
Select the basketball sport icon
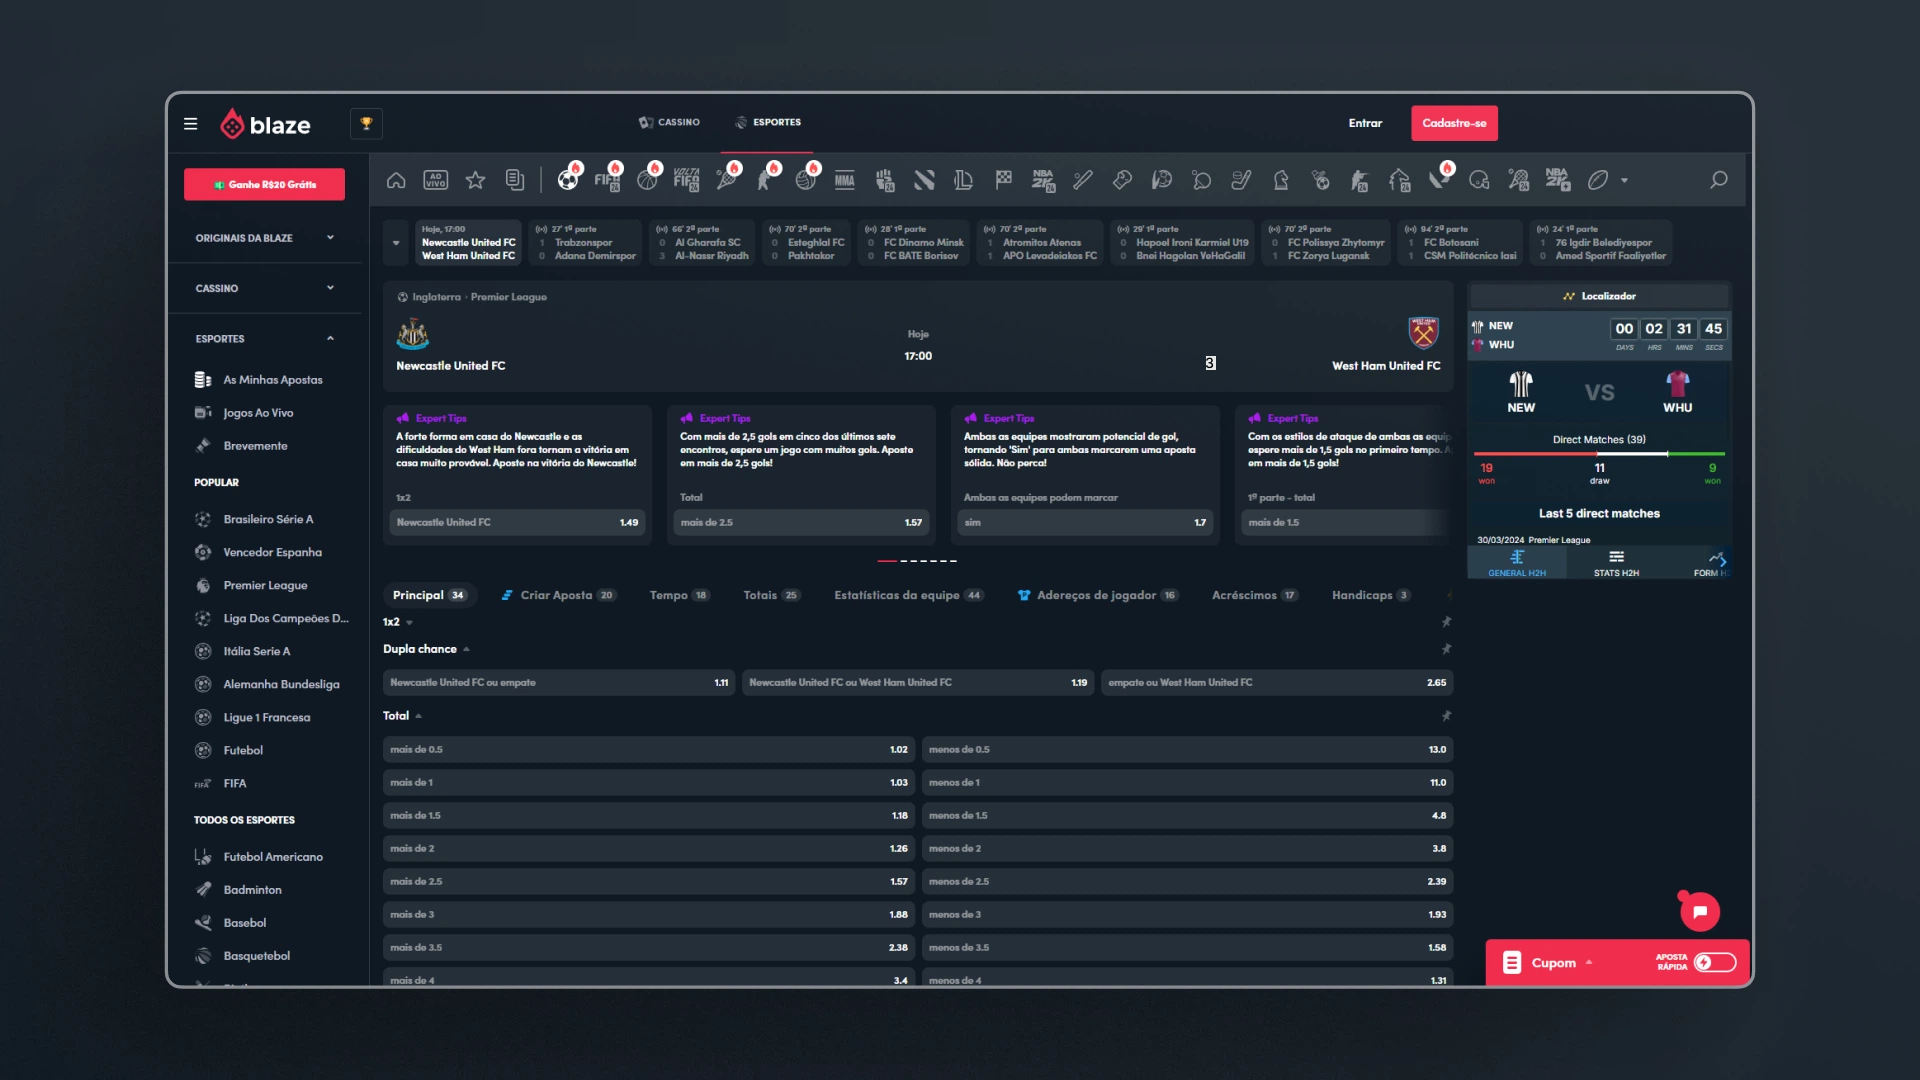click(648, 180)
